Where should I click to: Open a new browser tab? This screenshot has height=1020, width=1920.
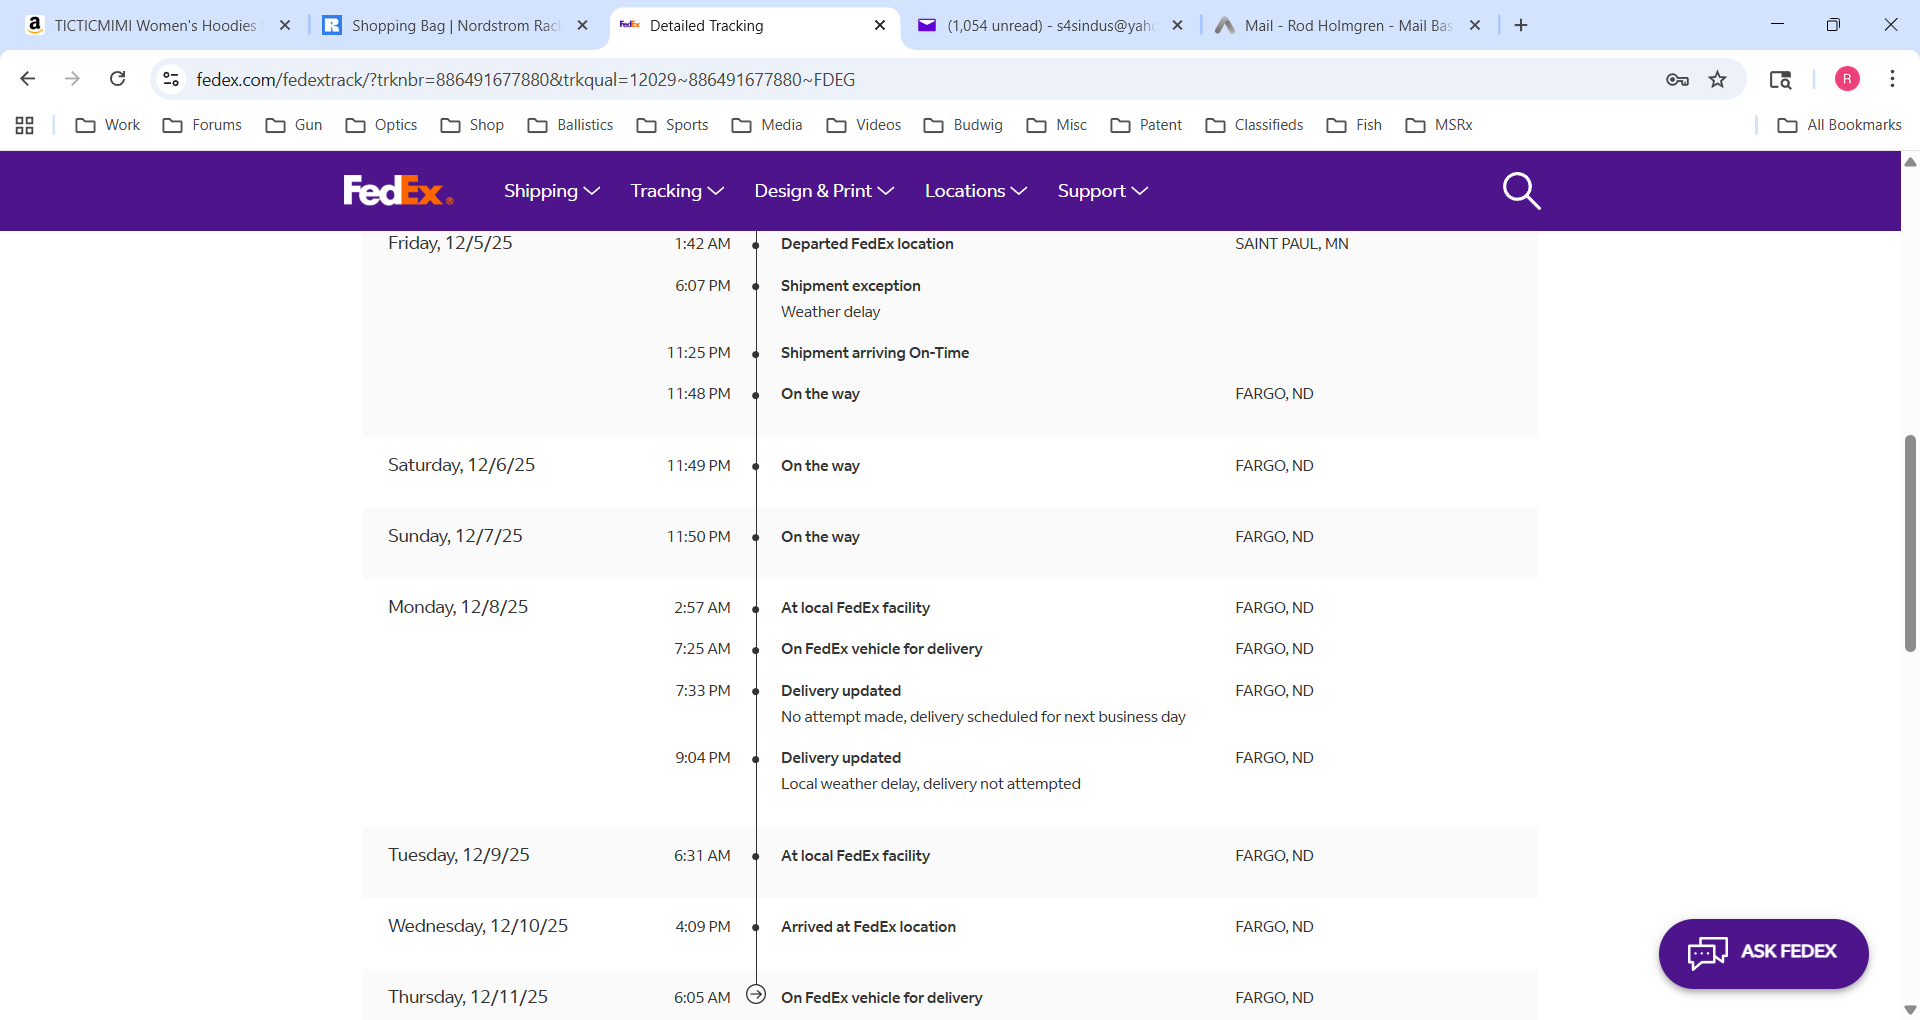[x=1521, y=25]
